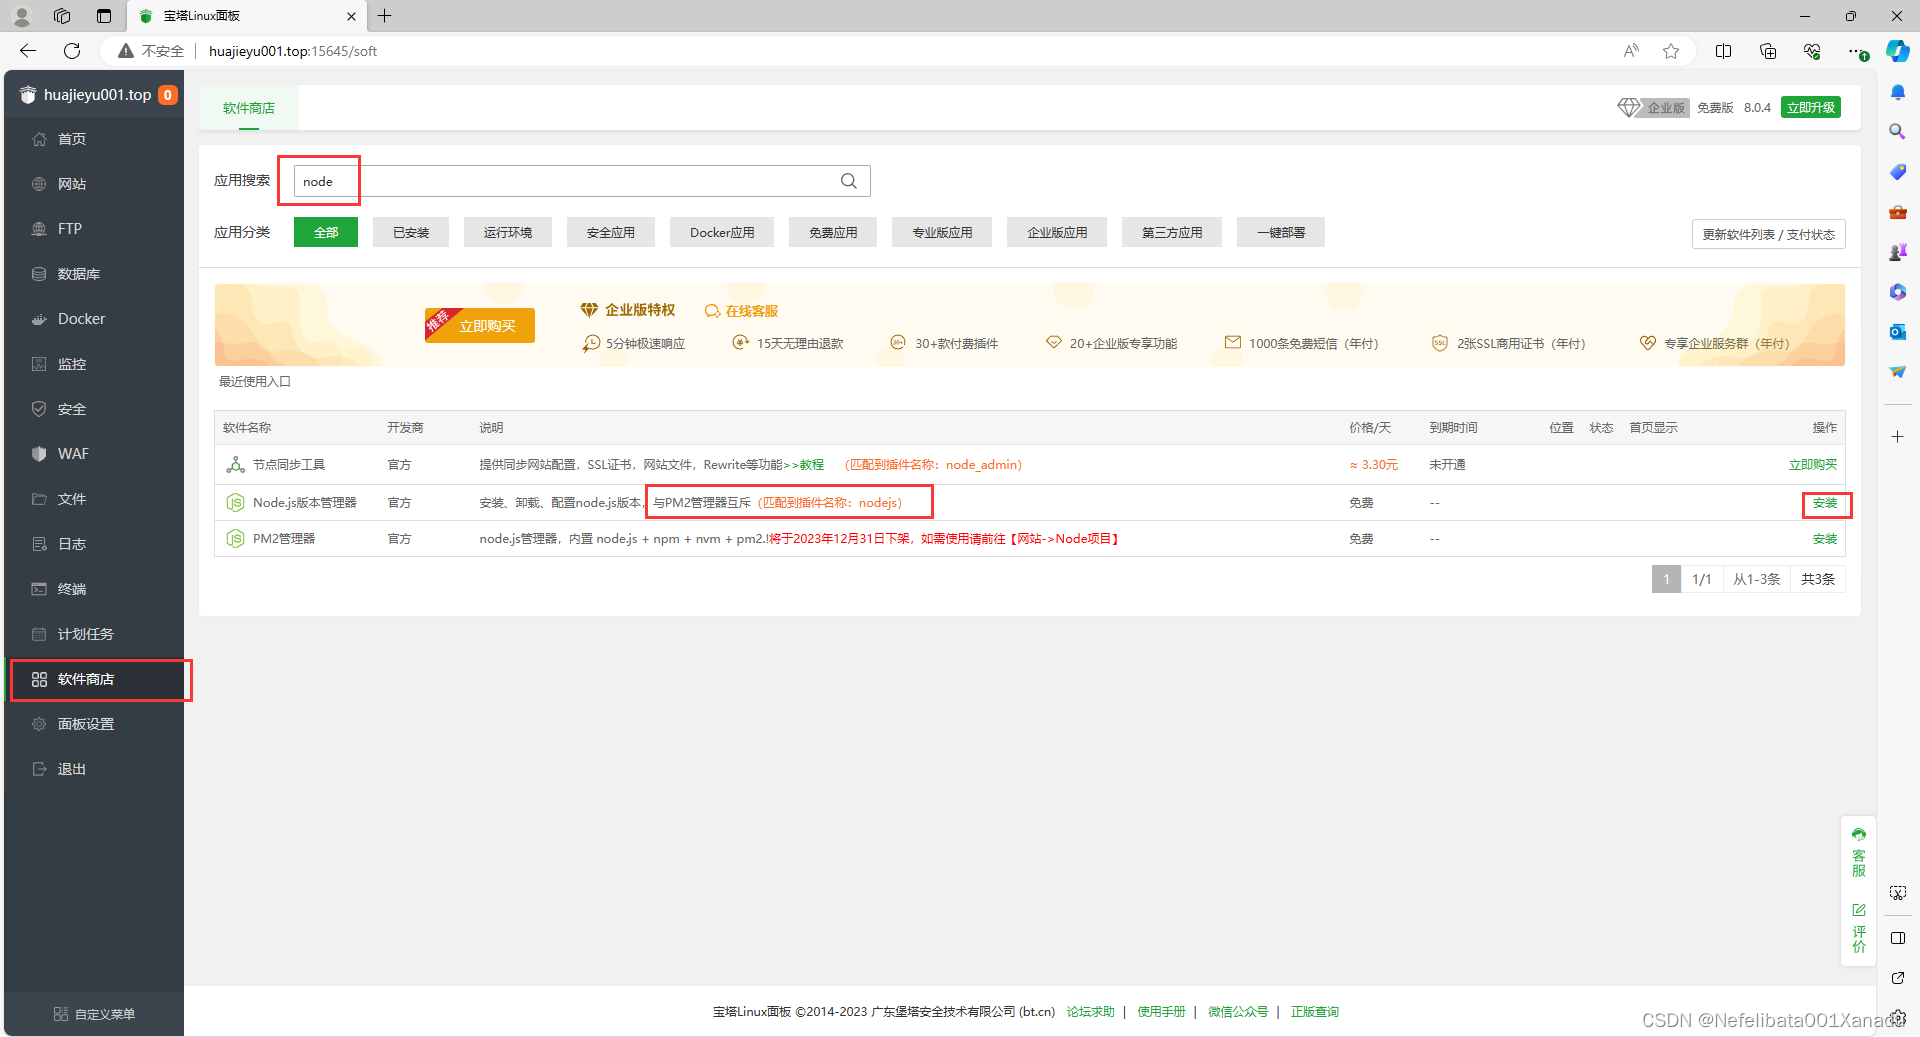Select the 免费应用 category filter
Image resolution: width=1920 pixels, height=1037 pixels.
[833, 232]
